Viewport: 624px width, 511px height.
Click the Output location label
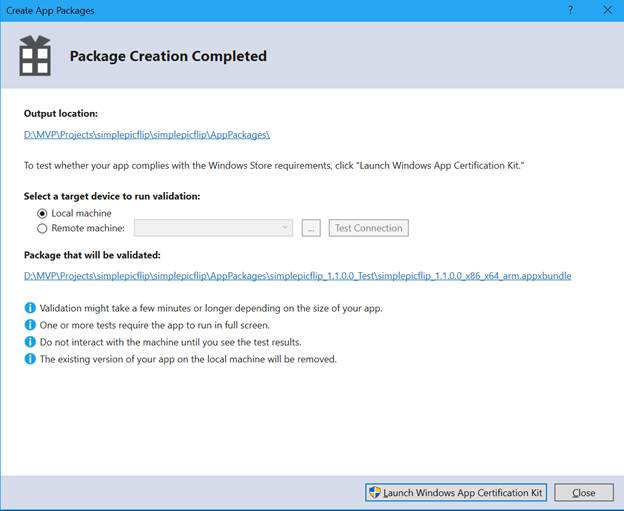(61, 113)
